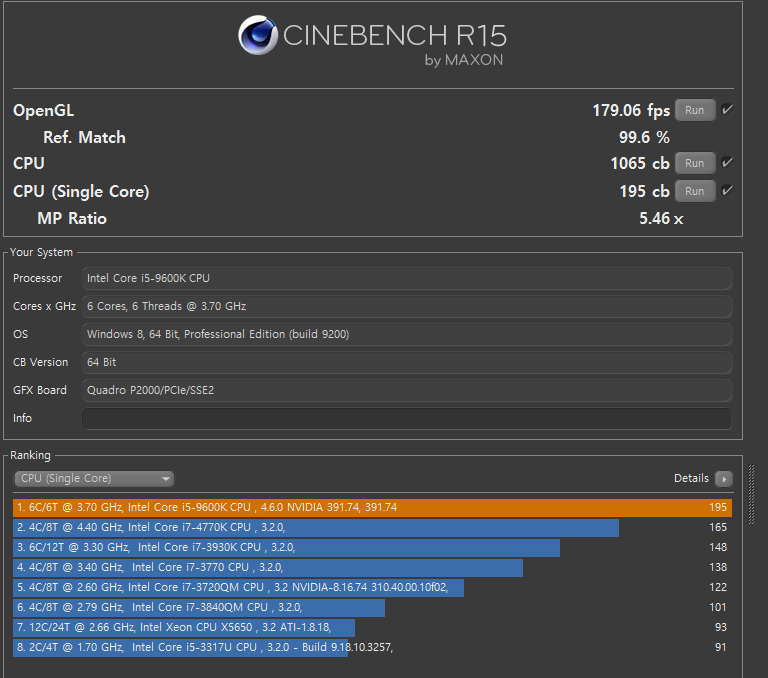Click the Details label in Ranking
This screenshot has width=768, height=678.
point(691,478)
